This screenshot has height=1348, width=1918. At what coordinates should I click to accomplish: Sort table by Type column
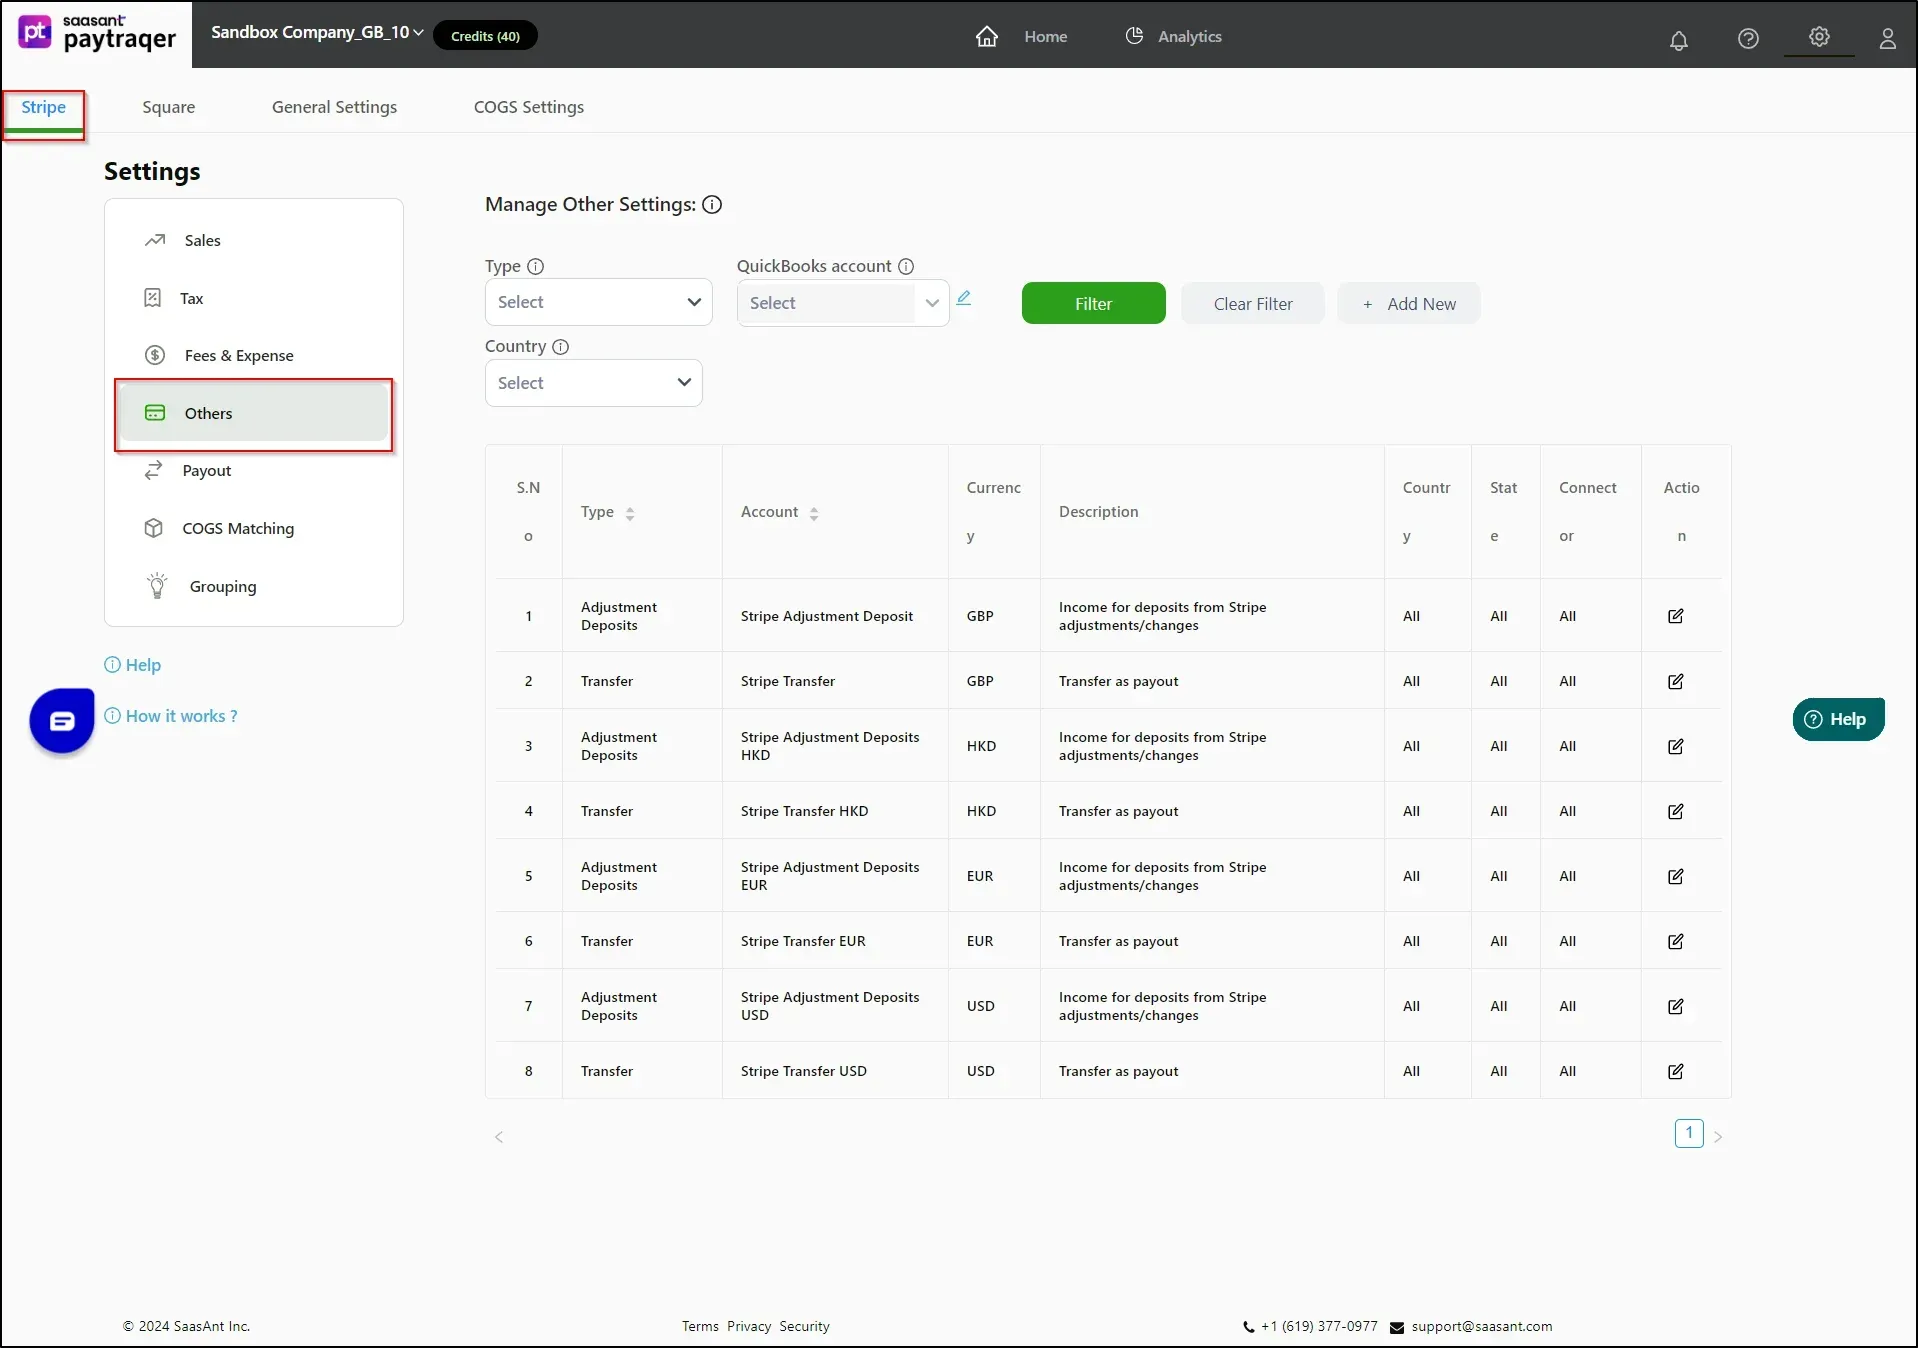(630, 514)
